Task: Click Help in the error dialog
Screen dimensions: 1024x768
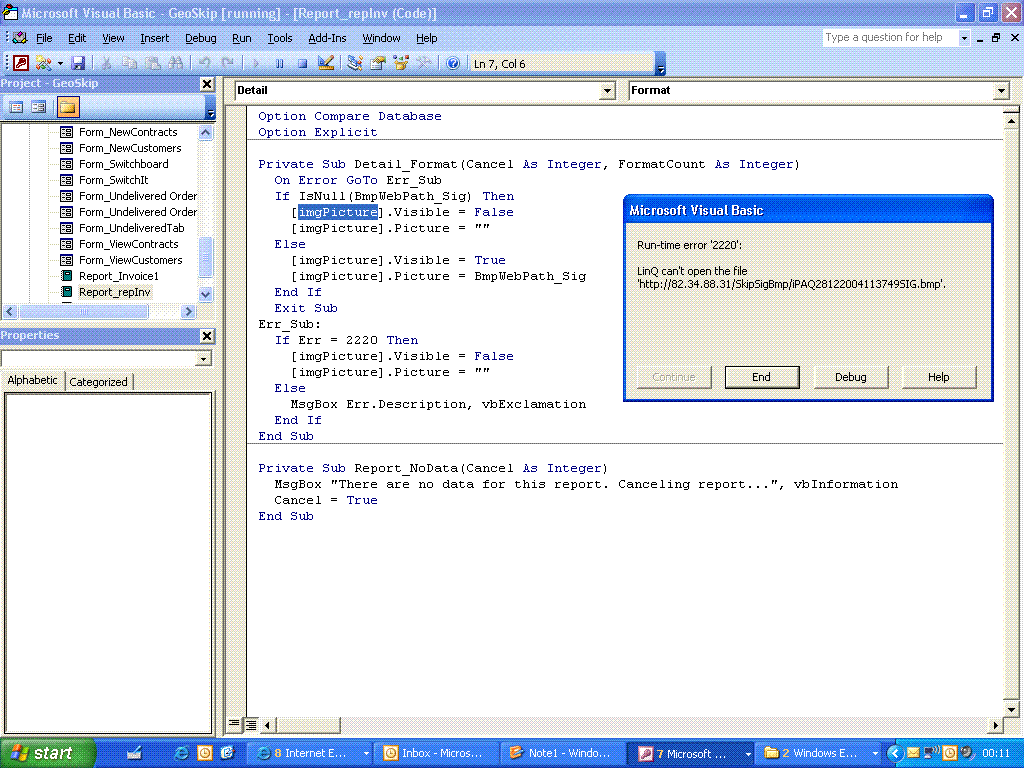Action: click(x=938, y=377)
